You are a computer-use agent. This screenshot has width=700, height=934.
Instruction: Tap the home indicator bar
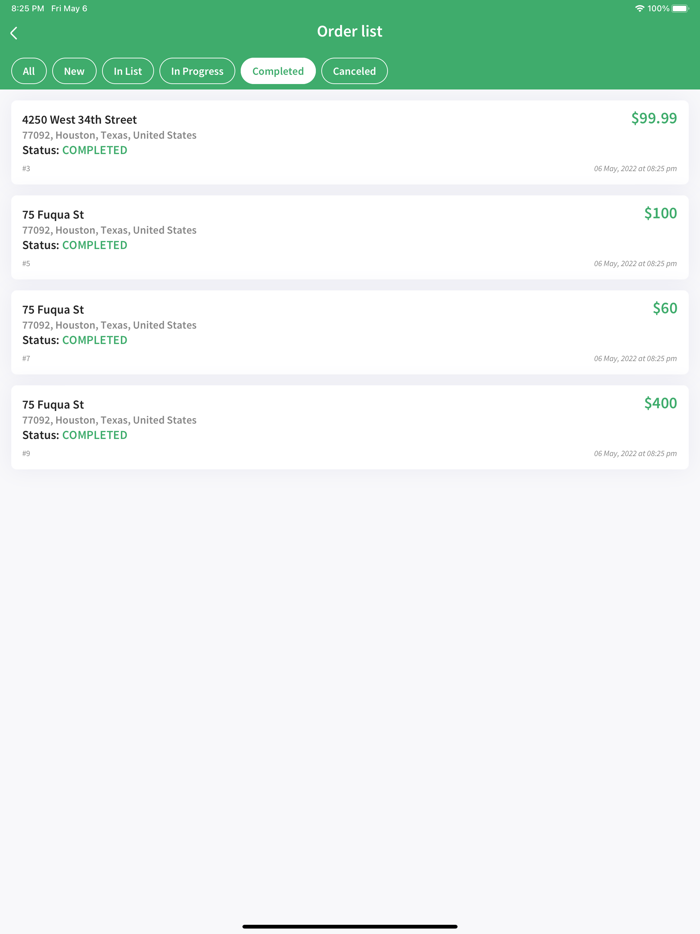point(350,926)
